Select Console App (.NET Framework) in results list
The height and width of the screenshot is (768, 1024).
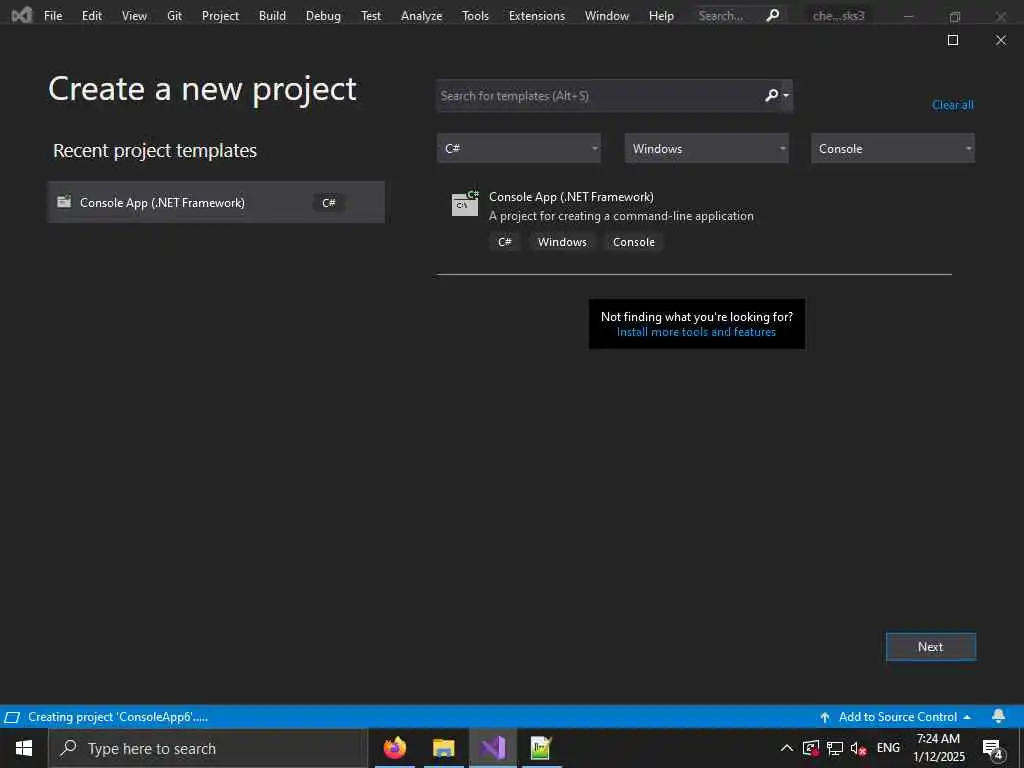point(694,221)
